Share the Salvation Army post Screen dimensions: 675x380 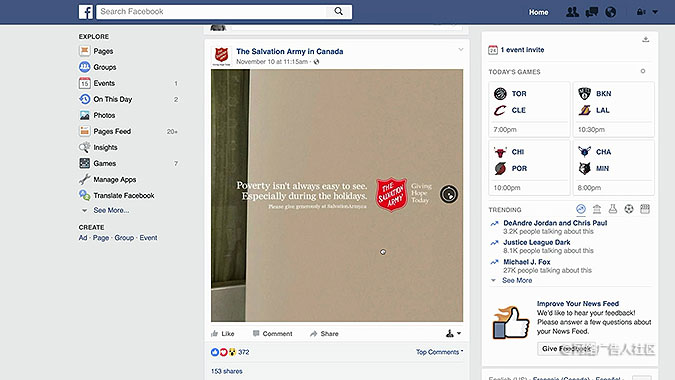(324, 334)
